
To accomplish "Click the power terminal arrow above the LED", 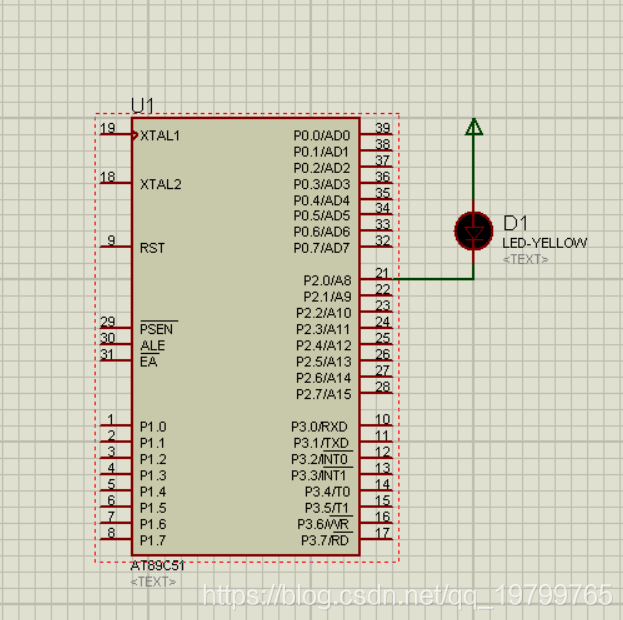I will tap(474, 127).
